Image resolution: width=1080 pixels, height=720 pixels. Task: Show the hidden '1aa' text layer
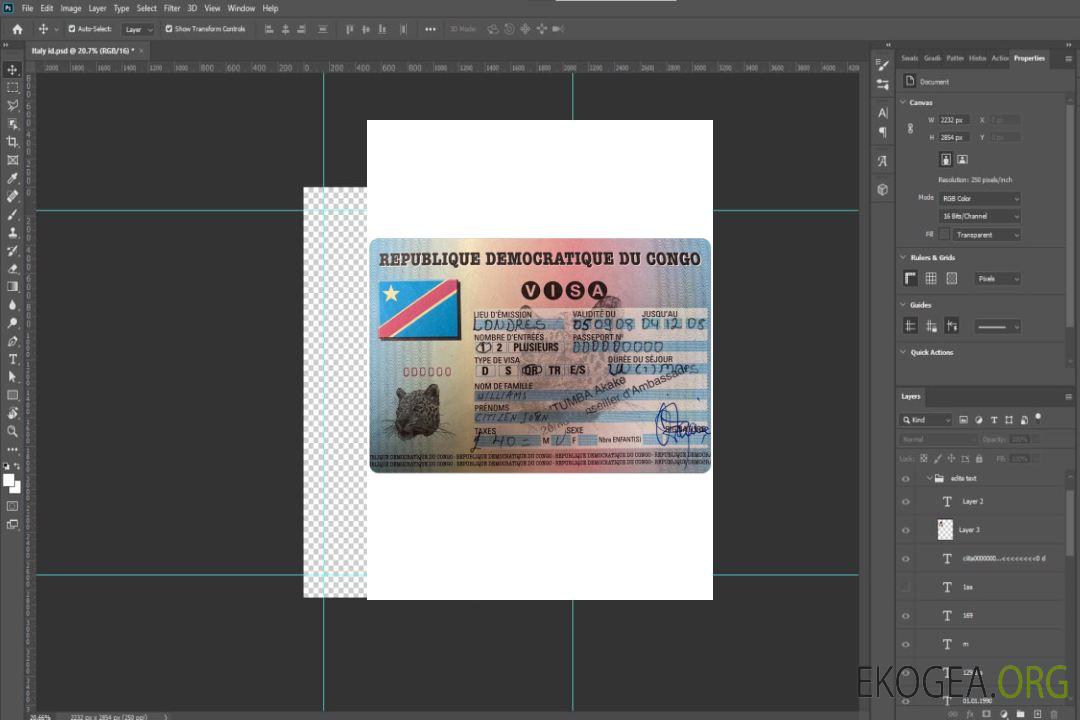coord(906,587)
